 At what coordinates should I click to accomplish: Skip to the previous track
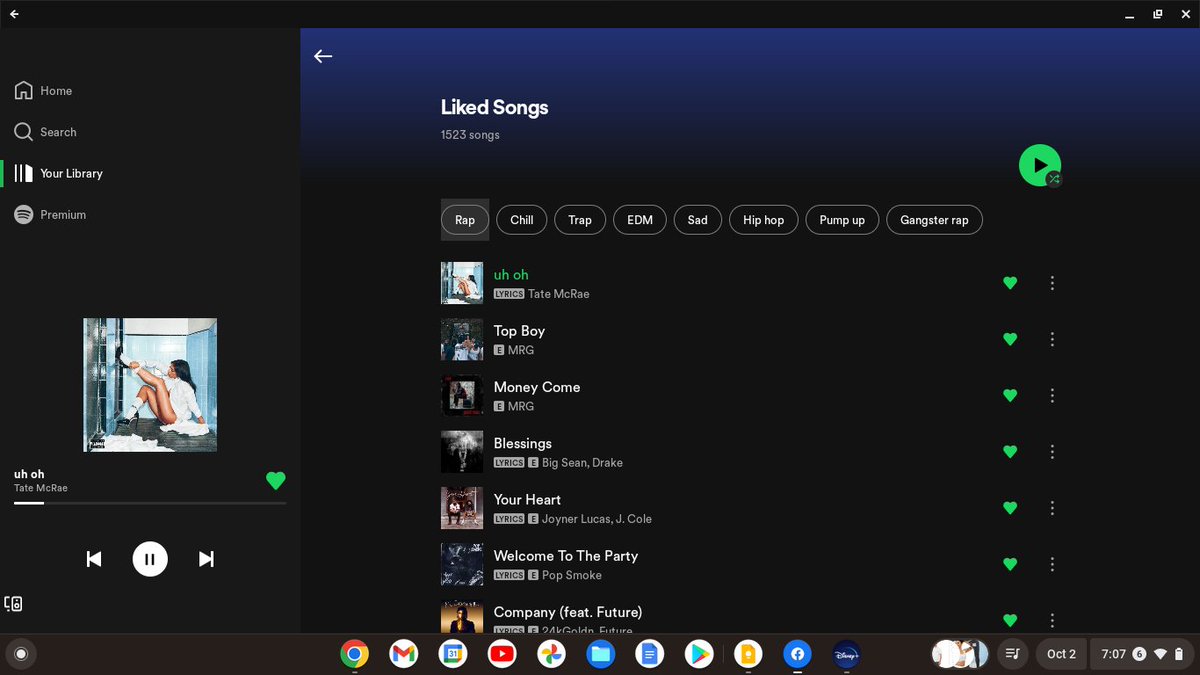pyautogui.click(x=94, y=559)
